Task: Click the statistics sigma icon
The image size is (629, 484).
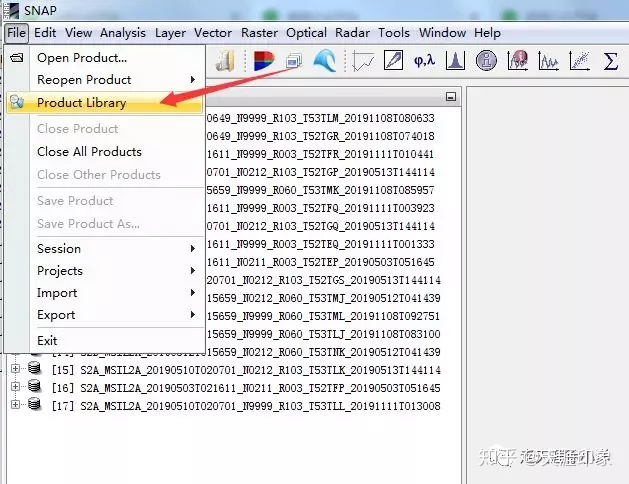Action: tap(611, 61)
